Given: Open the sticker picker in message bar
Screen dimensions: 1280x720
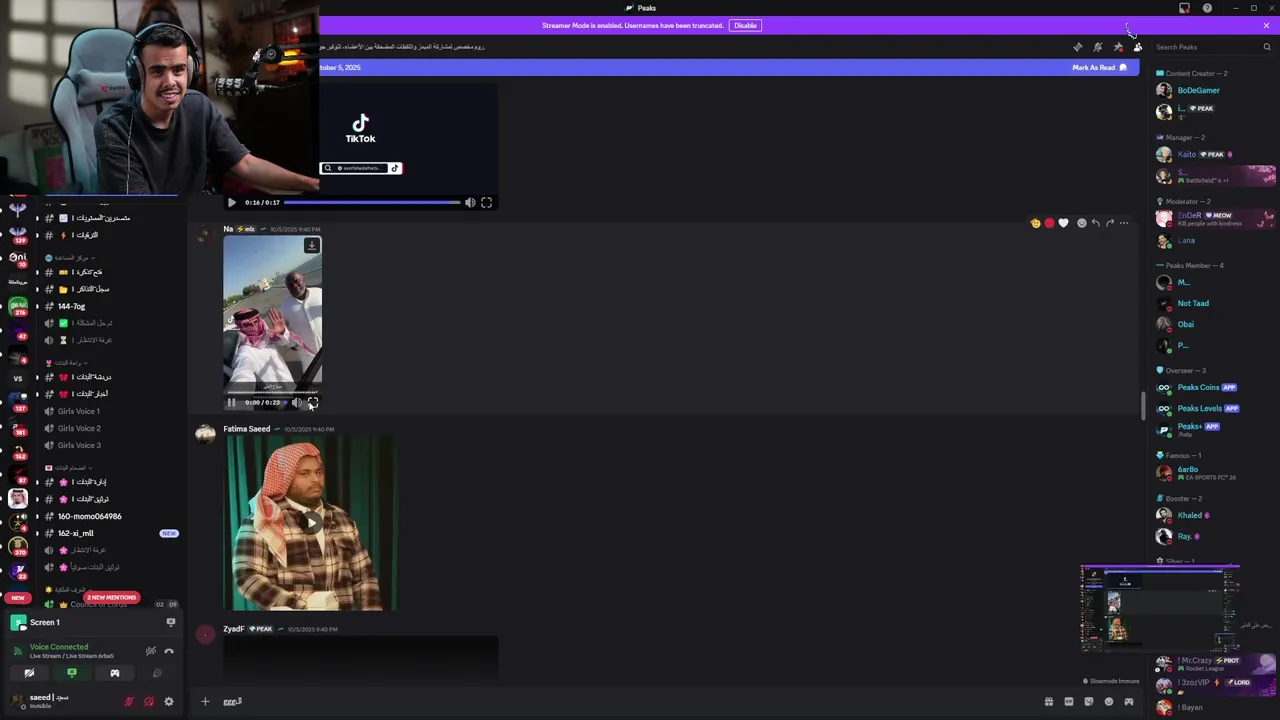Looking at the screenshot, I should [1089, 701].
